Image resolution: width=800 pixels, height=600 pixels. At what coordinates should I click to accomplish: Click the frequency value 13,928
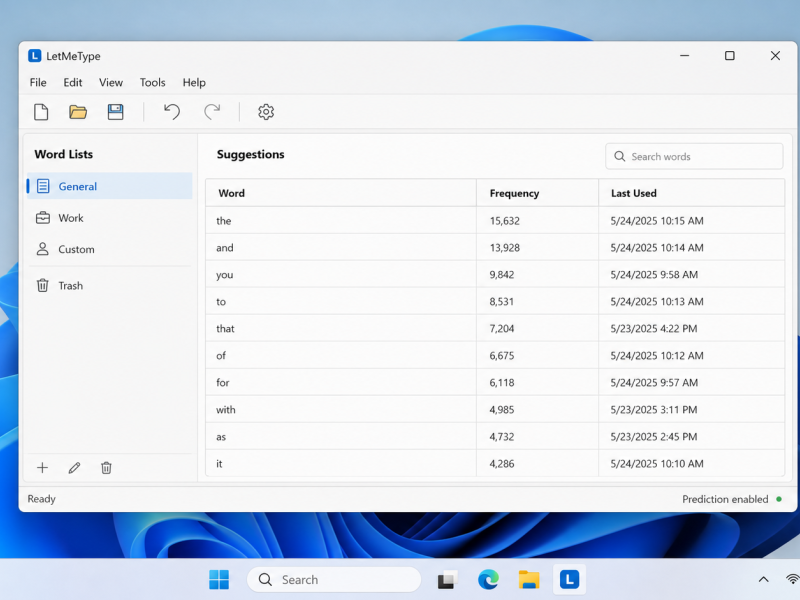point(505,248)
